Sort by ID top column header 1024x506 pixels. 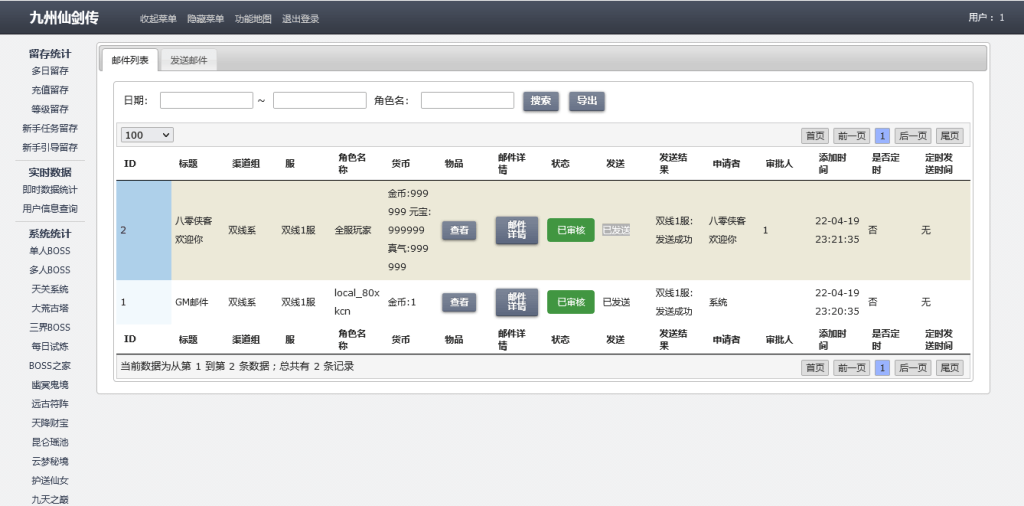(x=130, y=164)
